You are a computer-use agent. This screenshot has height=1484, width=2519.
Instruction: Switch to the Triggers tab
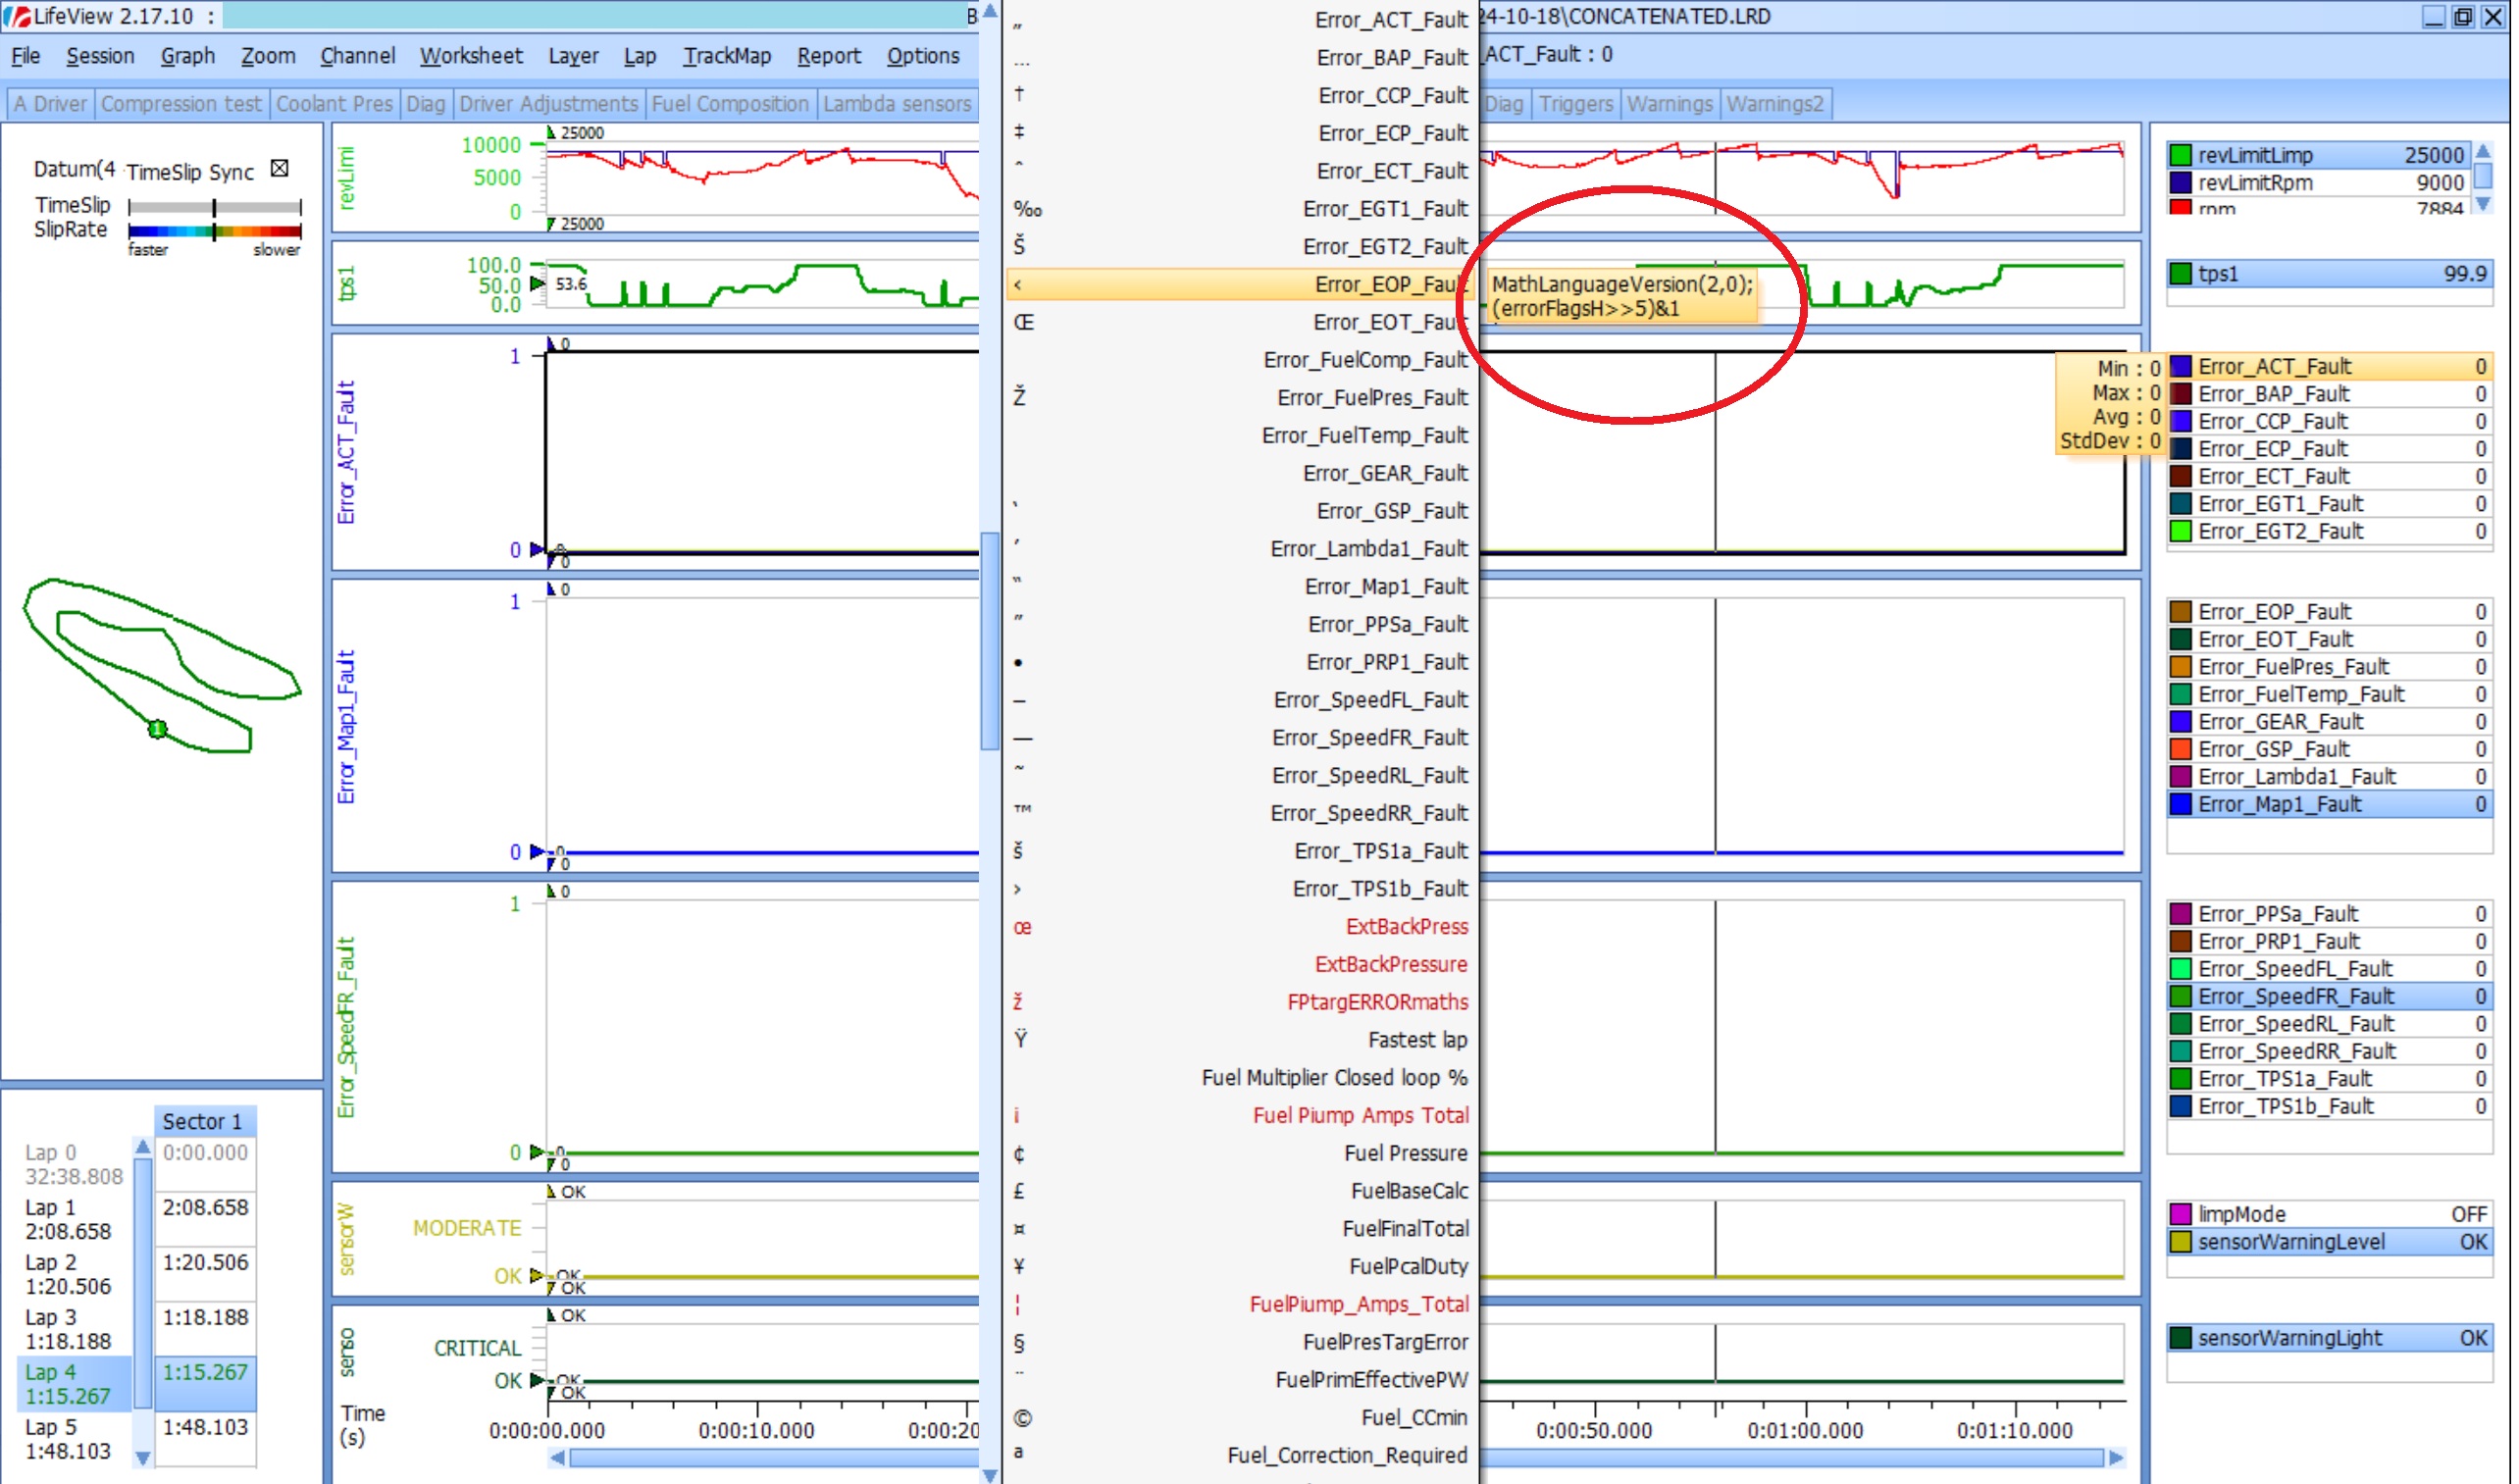tap(1575, 103)
